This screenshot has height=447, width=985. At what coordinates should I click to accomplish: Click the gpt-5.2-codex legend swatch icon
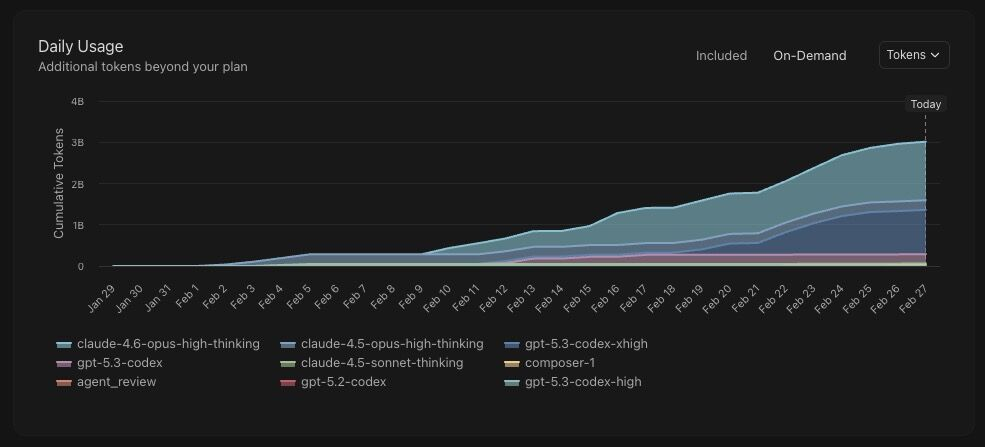pyautogui.click(x=289, y=382)
